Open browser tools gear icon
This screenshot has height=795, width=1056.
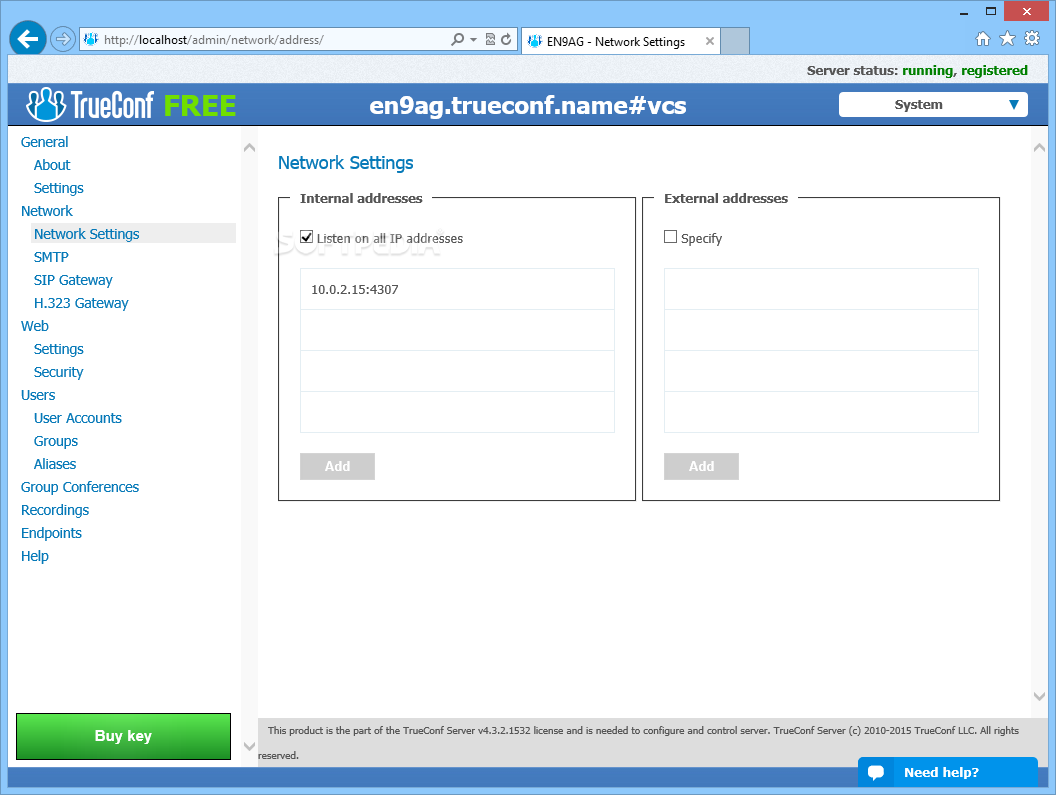coord(1032,38)
